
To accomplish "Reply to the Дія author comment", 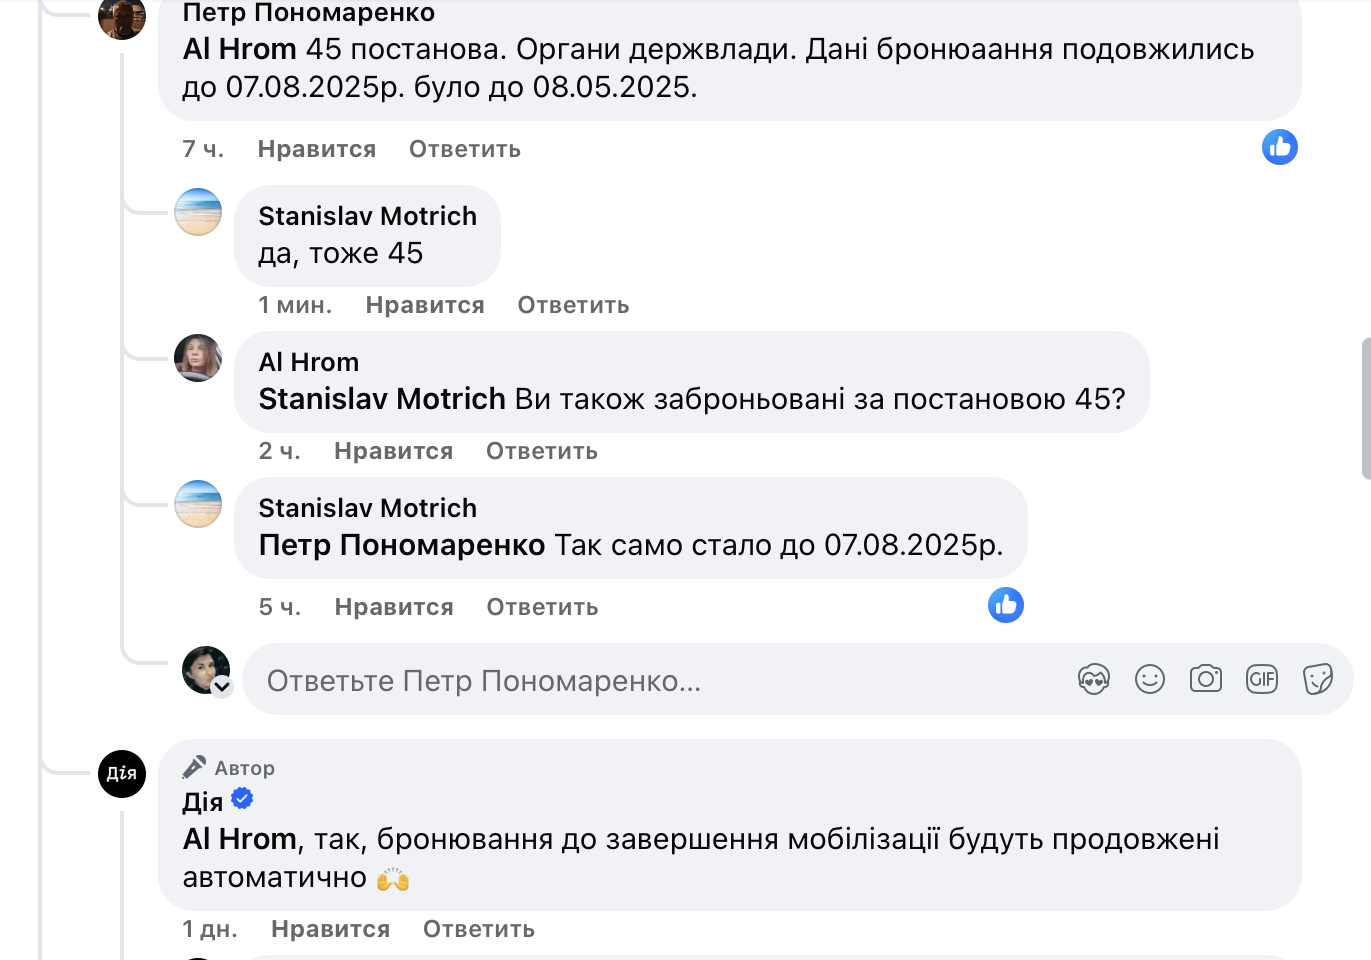I will (479, 929).
